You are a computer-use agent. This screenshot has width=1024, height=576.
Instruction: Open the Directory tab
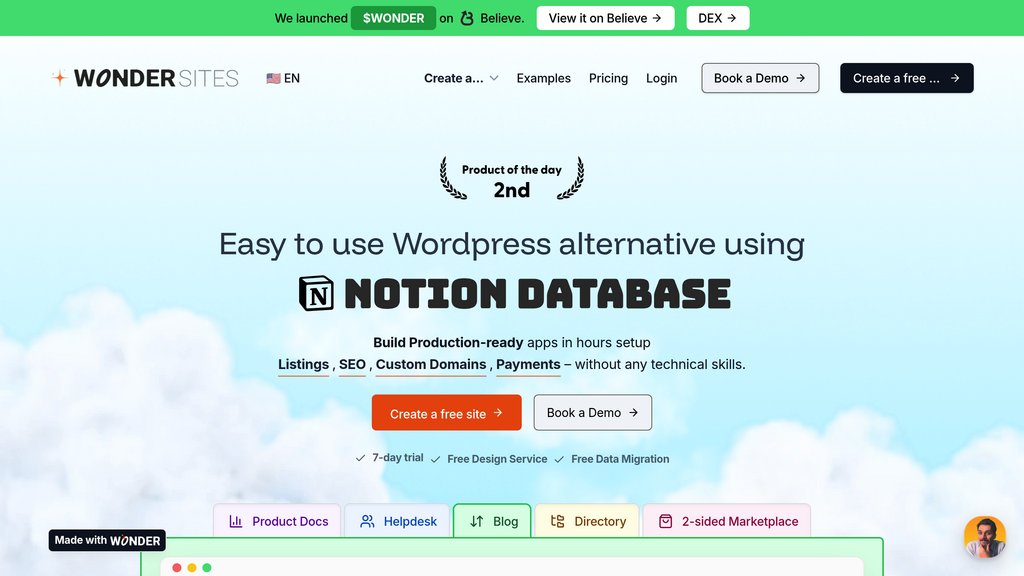pyautogui.click(x=587, y=521)
